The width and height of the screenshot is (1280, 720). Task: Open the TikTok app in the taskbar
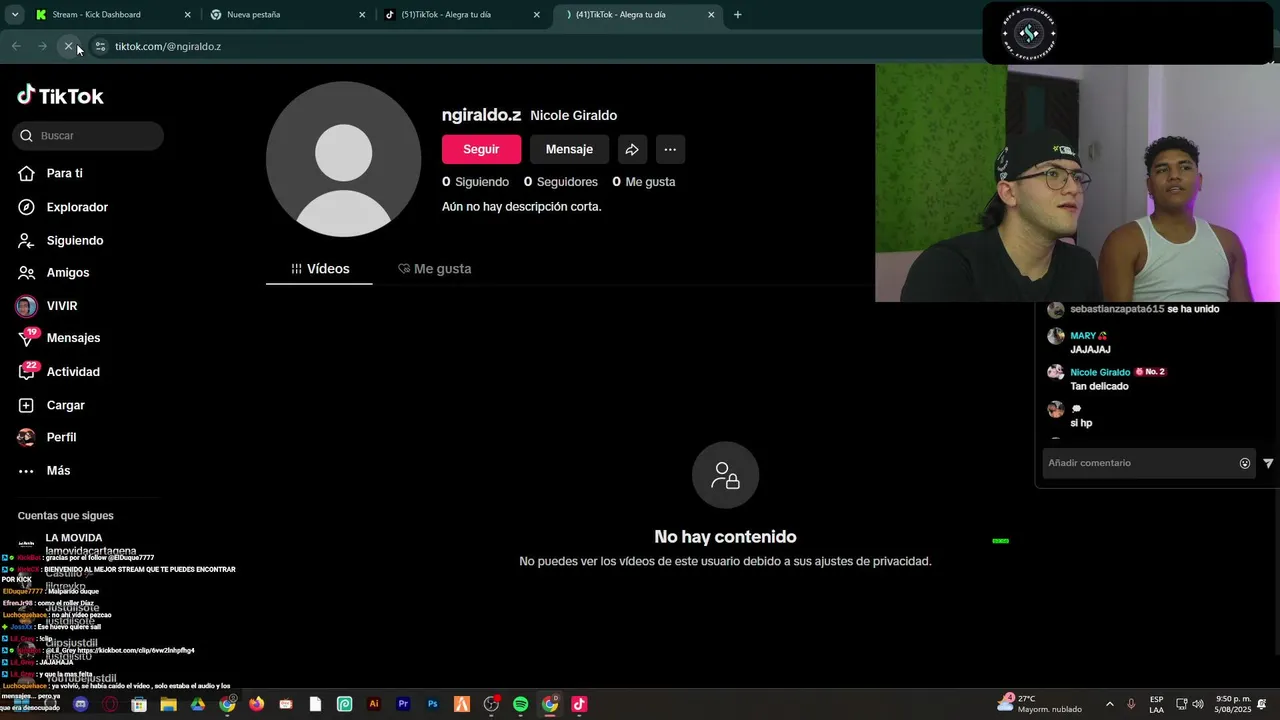[579, 704]
